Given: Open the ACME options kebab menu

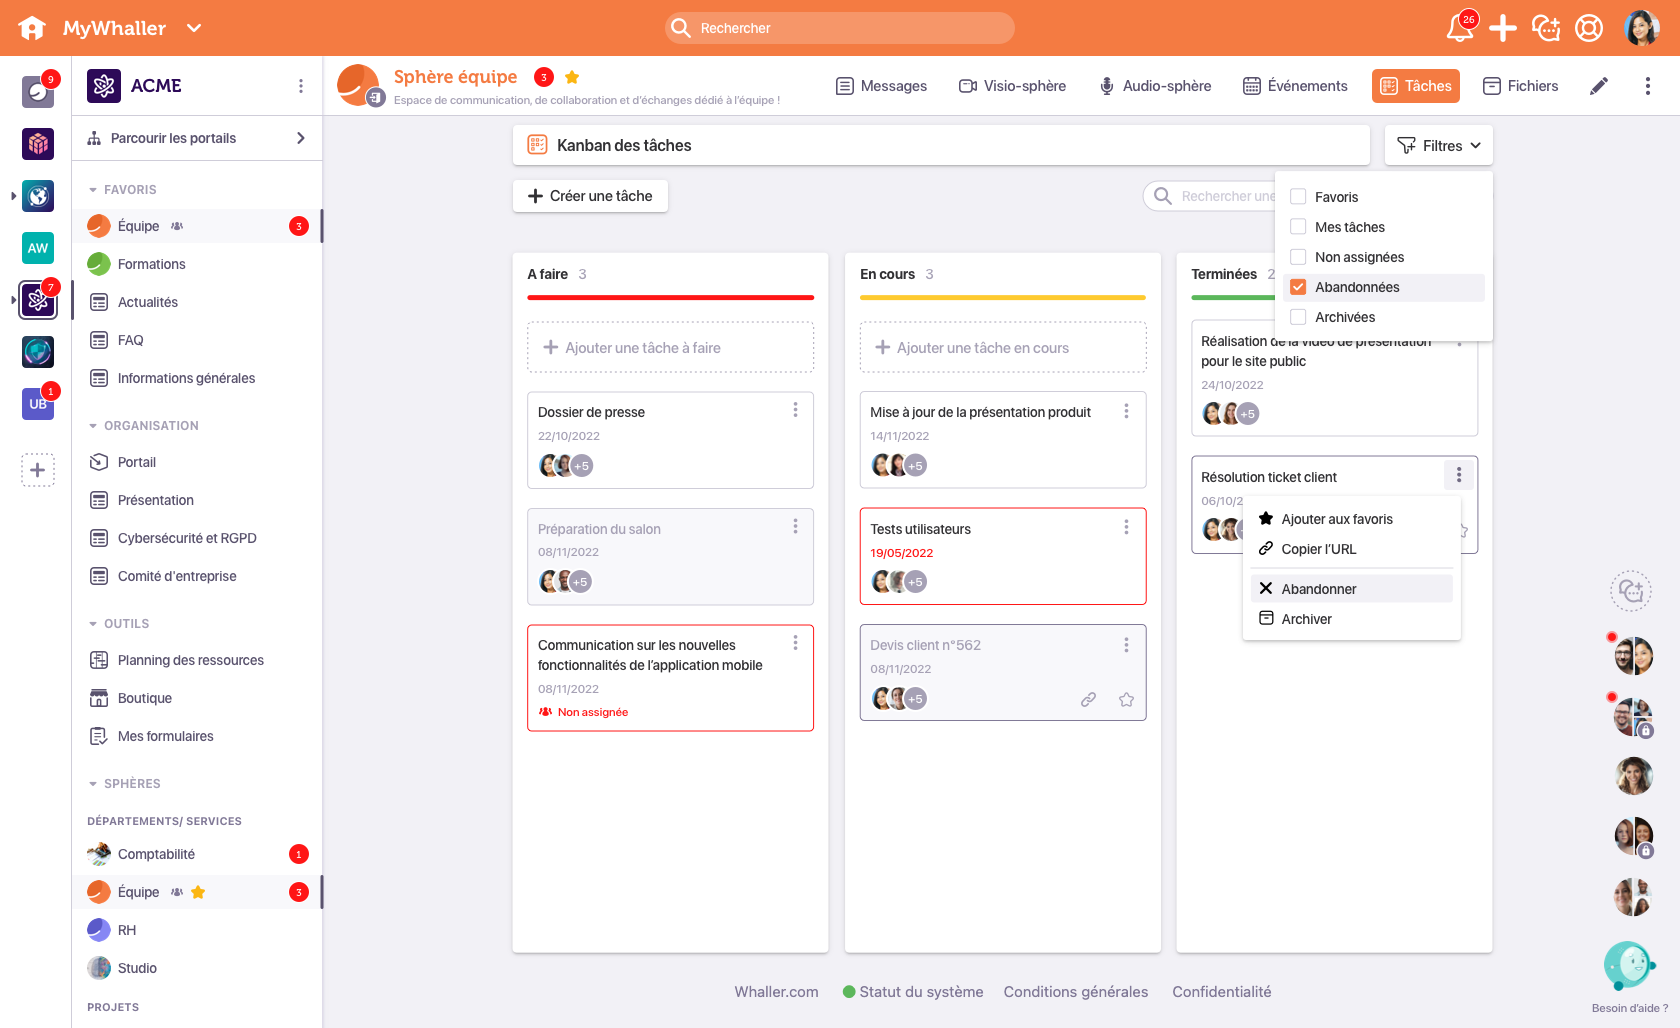Looking at the screenshot, I should [x=301, y=86].
